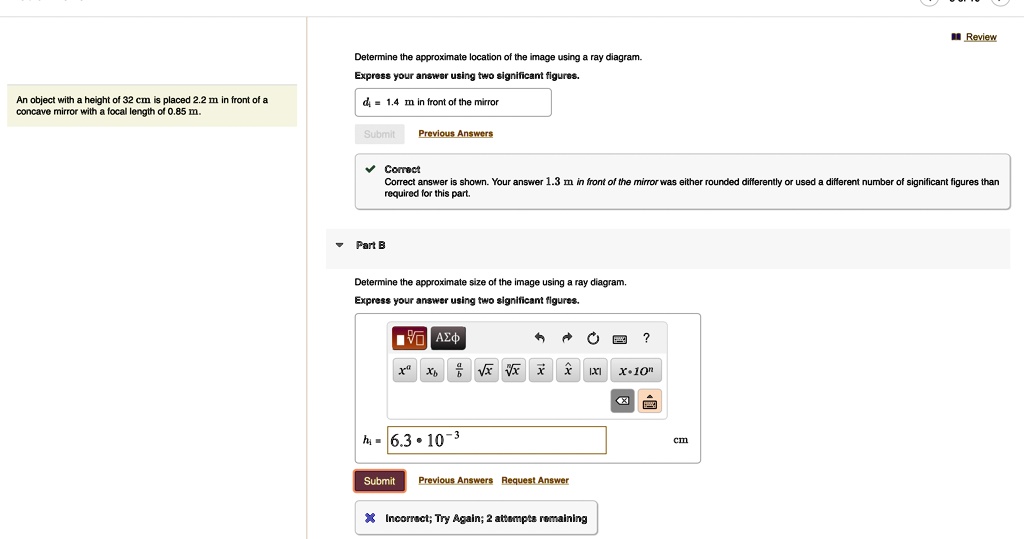Collapse the Part B section
The height and width of the screenshot is (539, 1024).
coord(339,245)
